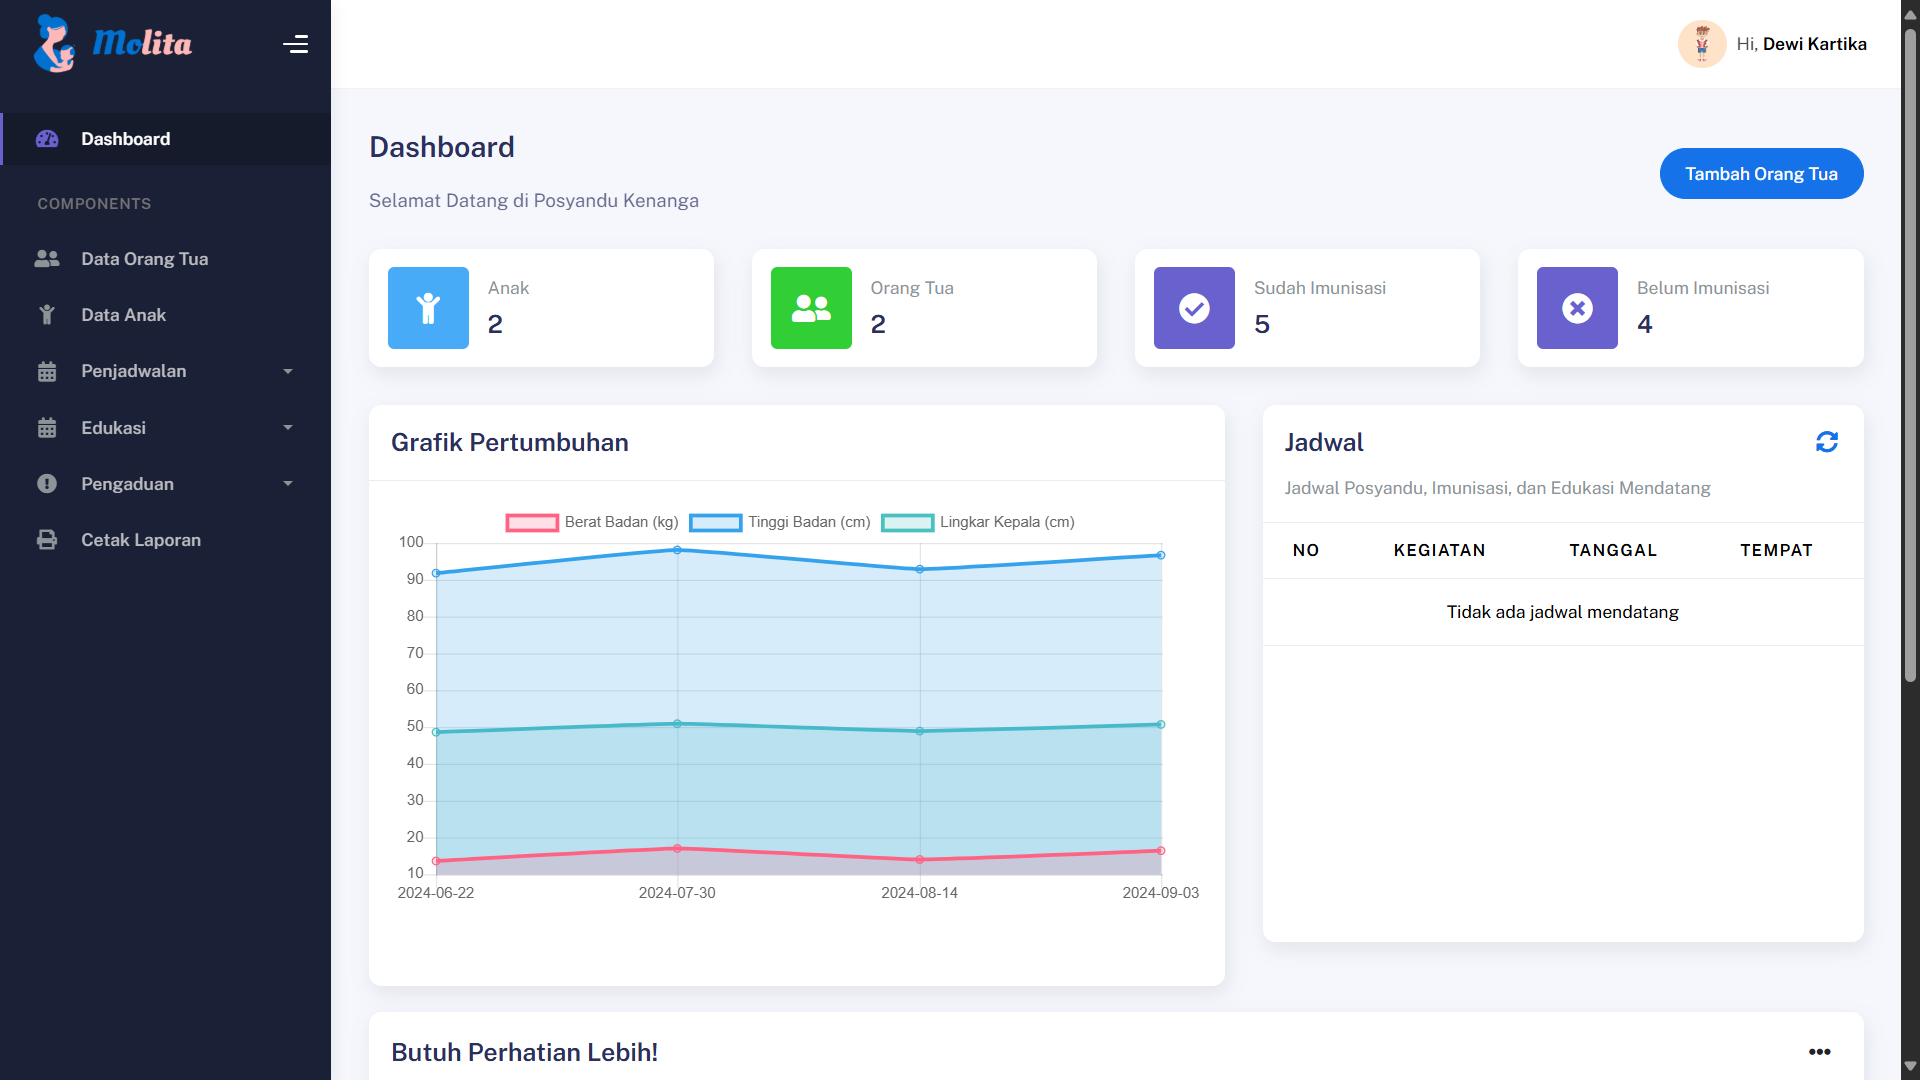The image size is (1920, 1080).
Task: Open the sidebar hamburger menu
Action: pos(296,44)
